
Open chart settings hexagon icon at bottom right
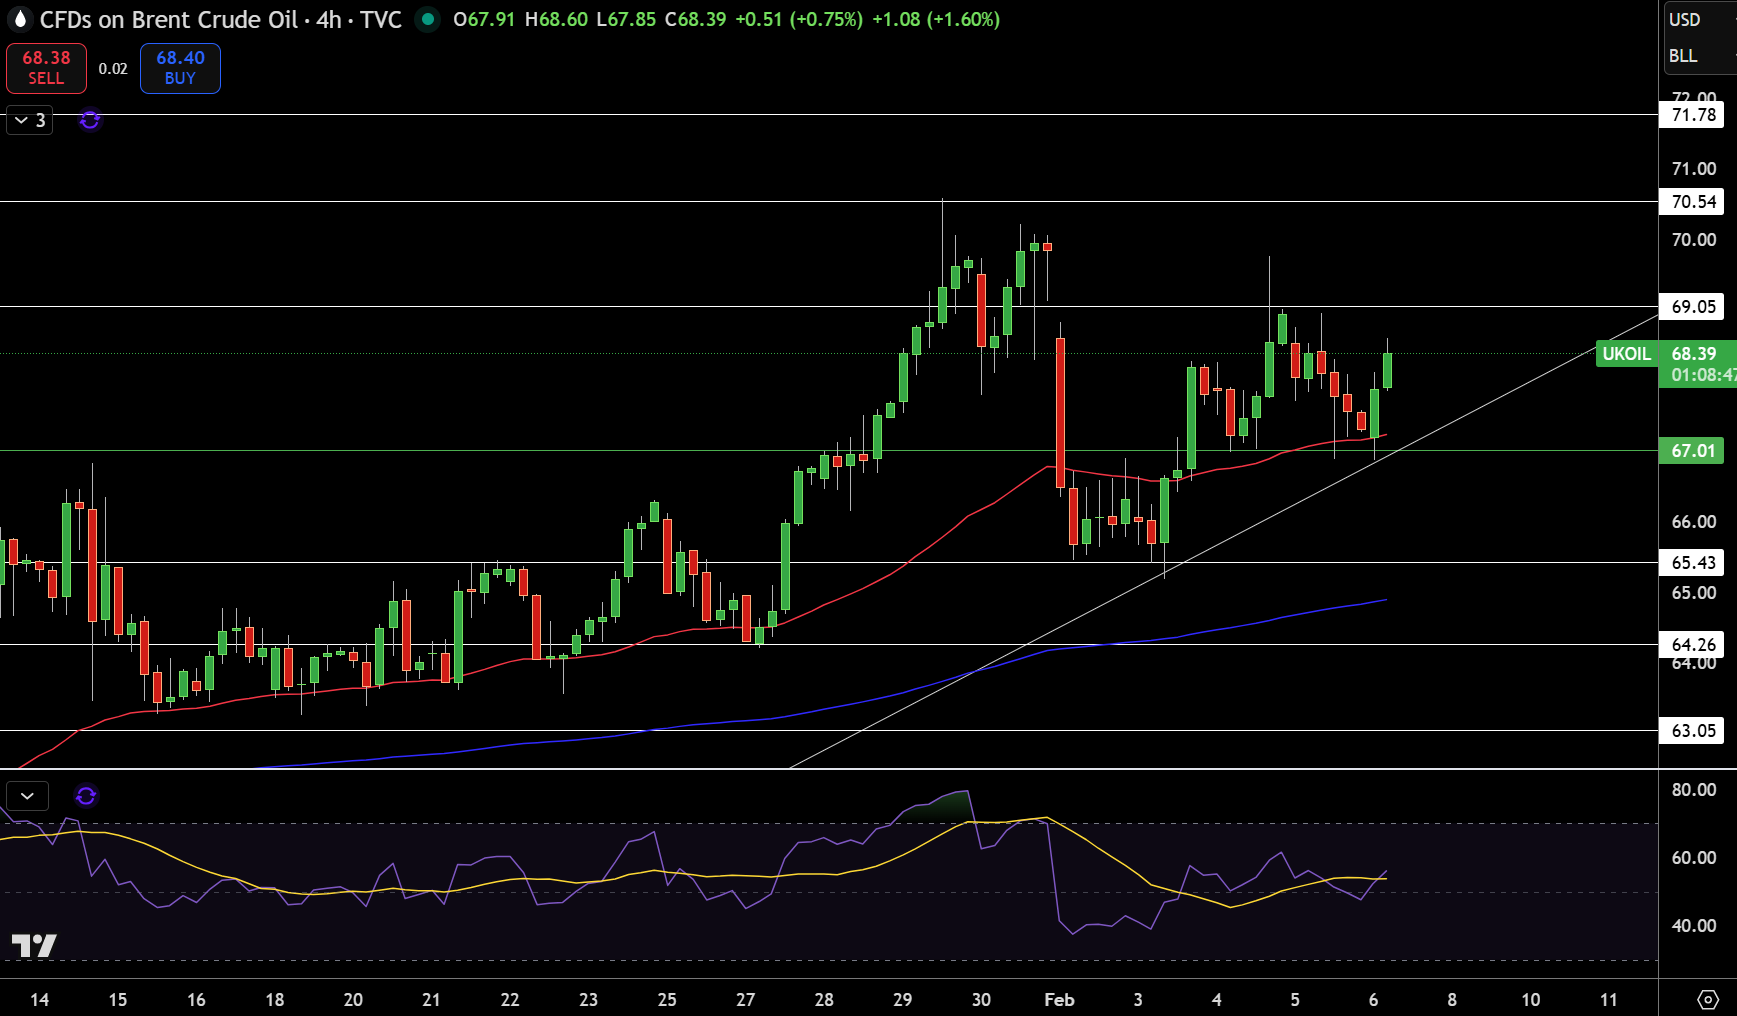pyautogui.click(x=1708, y=999)
